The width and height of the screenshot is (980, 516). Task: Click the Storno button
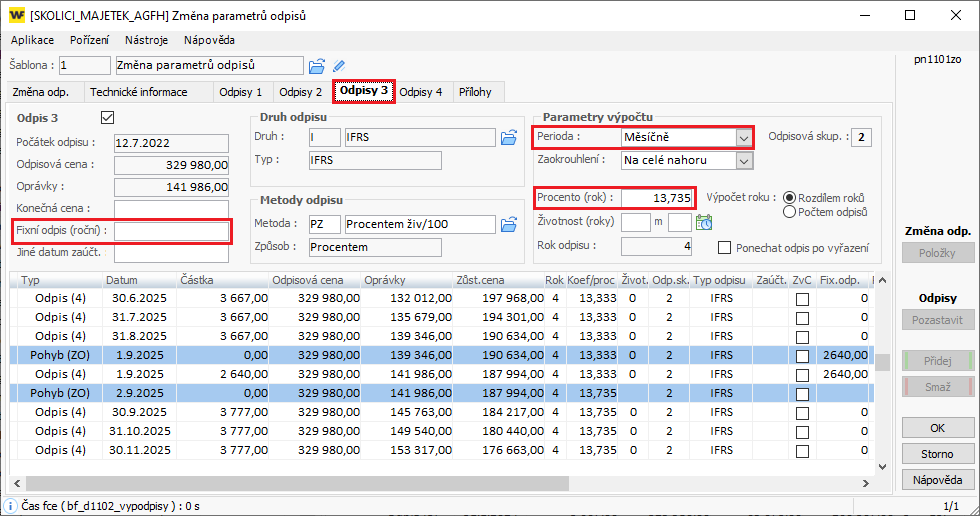coord(937,454)
